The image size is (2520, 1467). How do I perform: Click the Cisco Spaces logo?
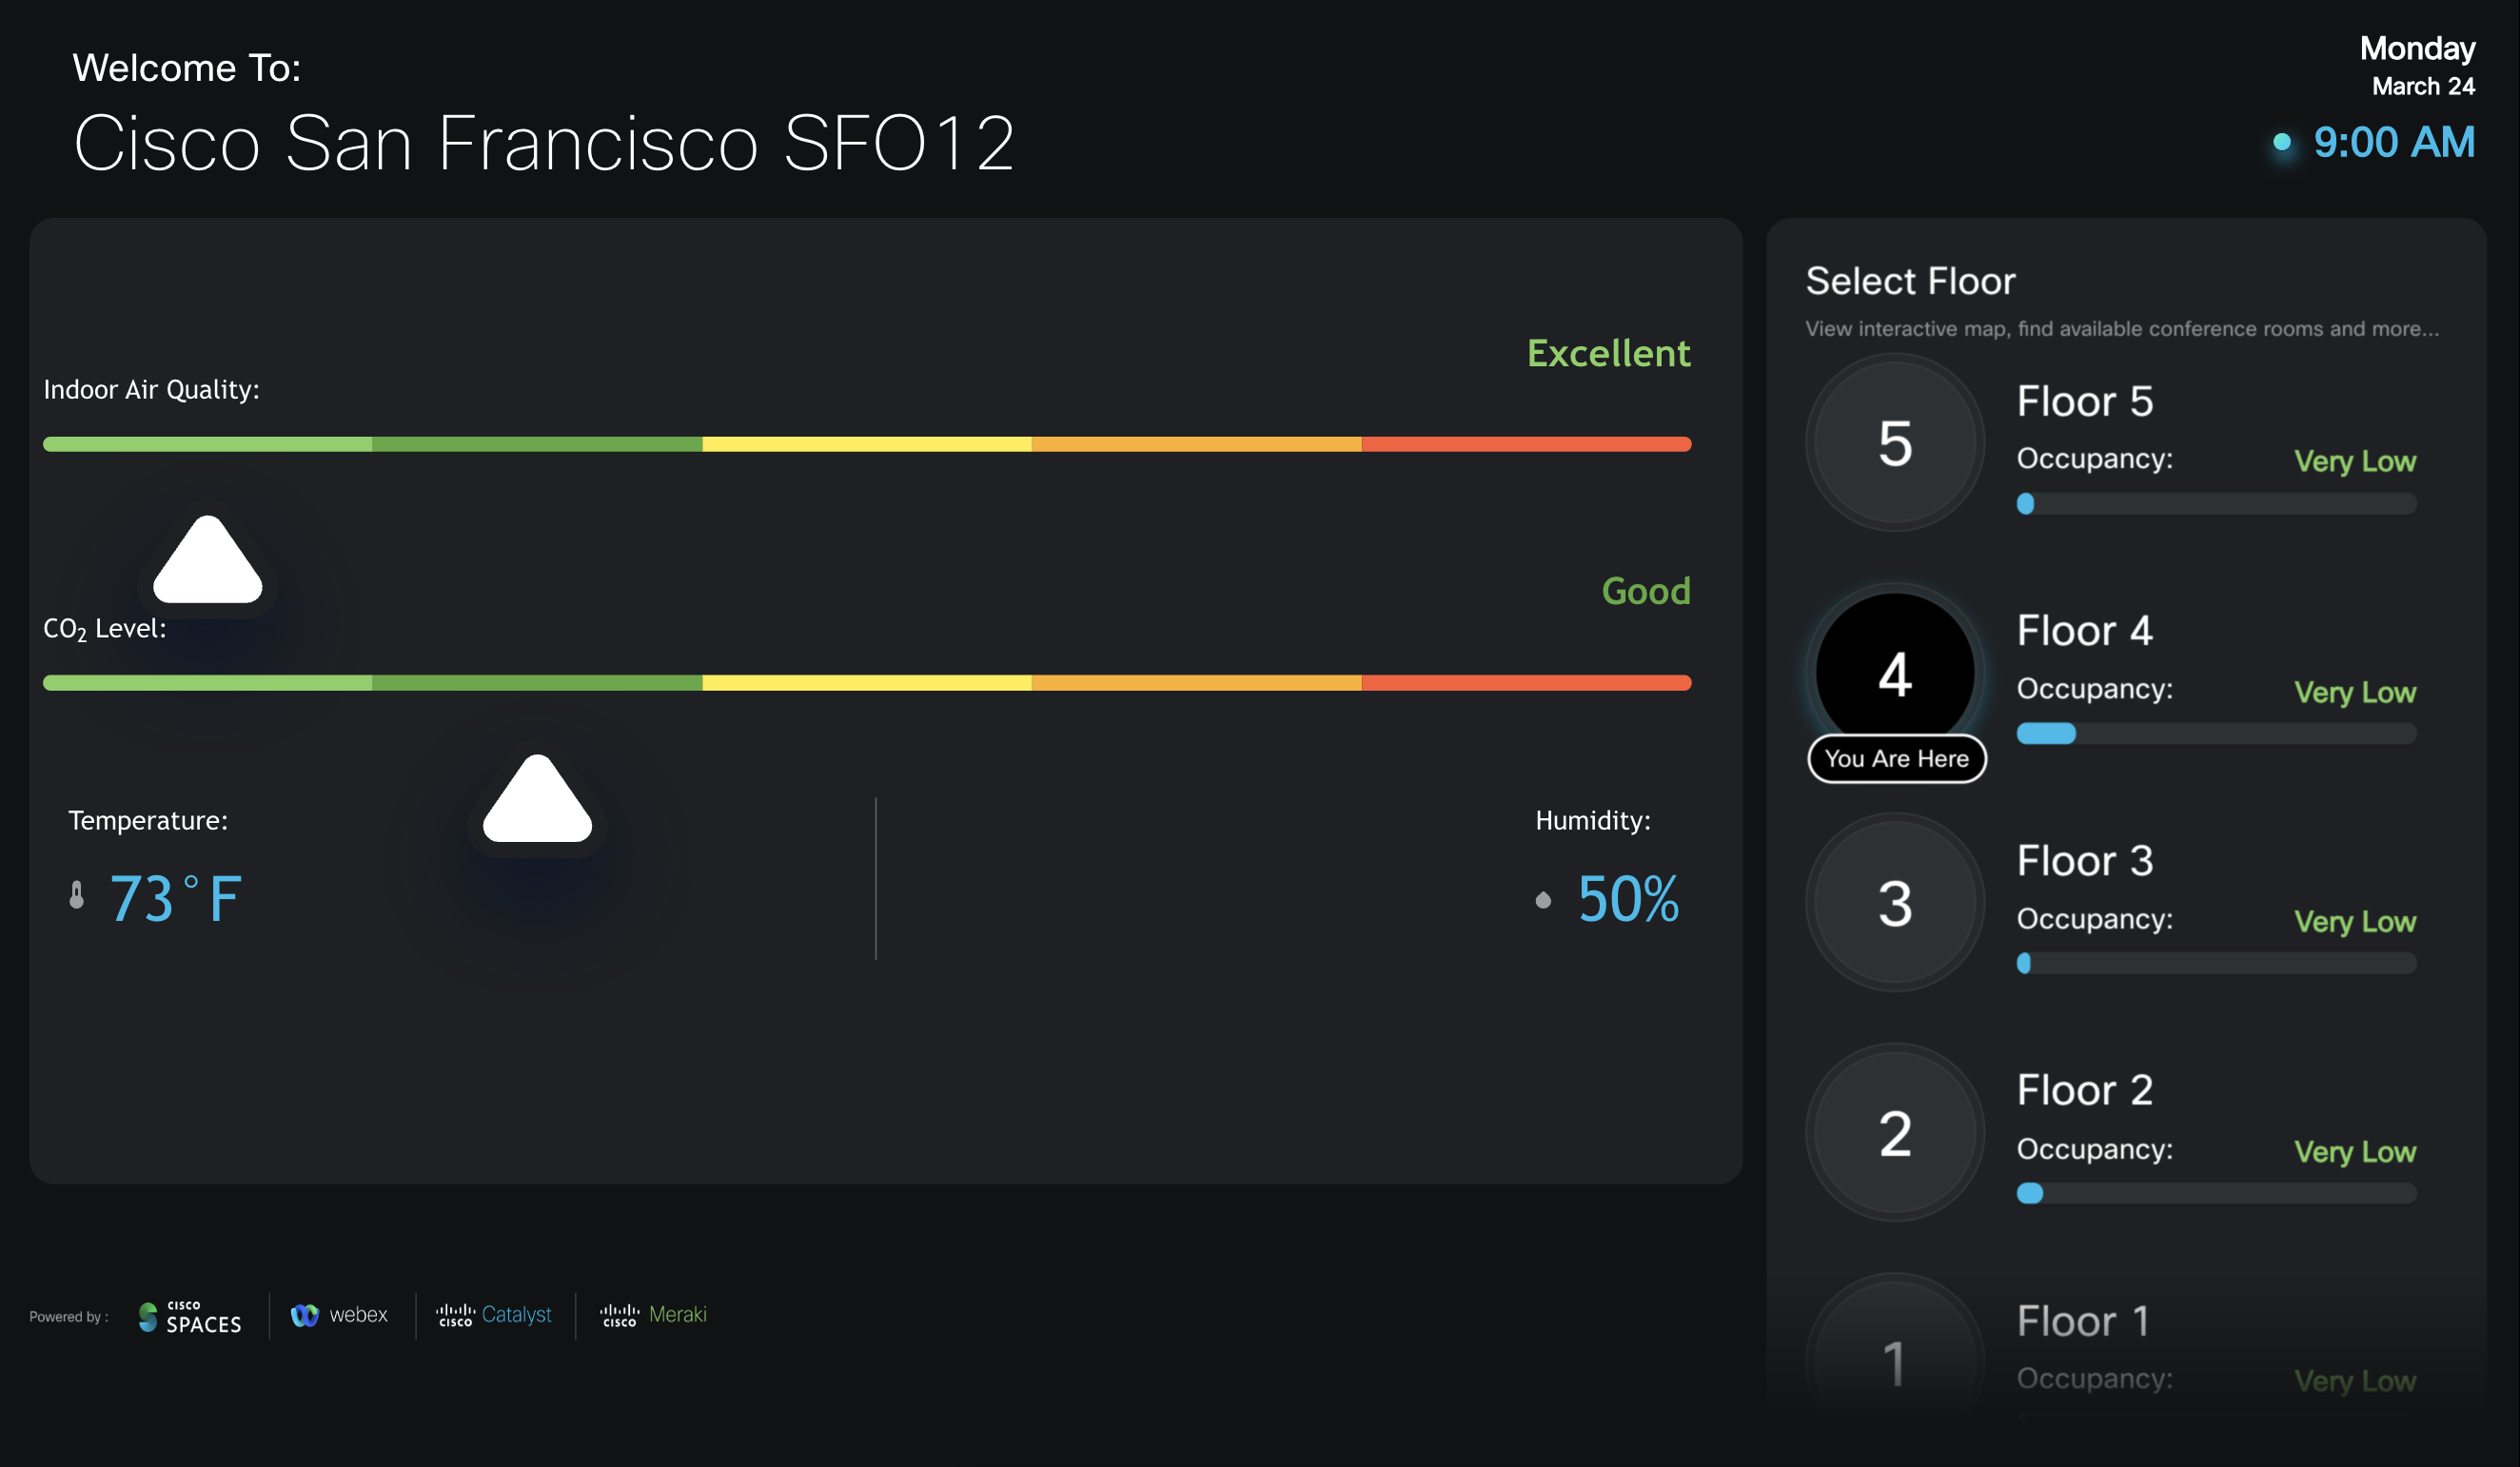[188, 1315]
